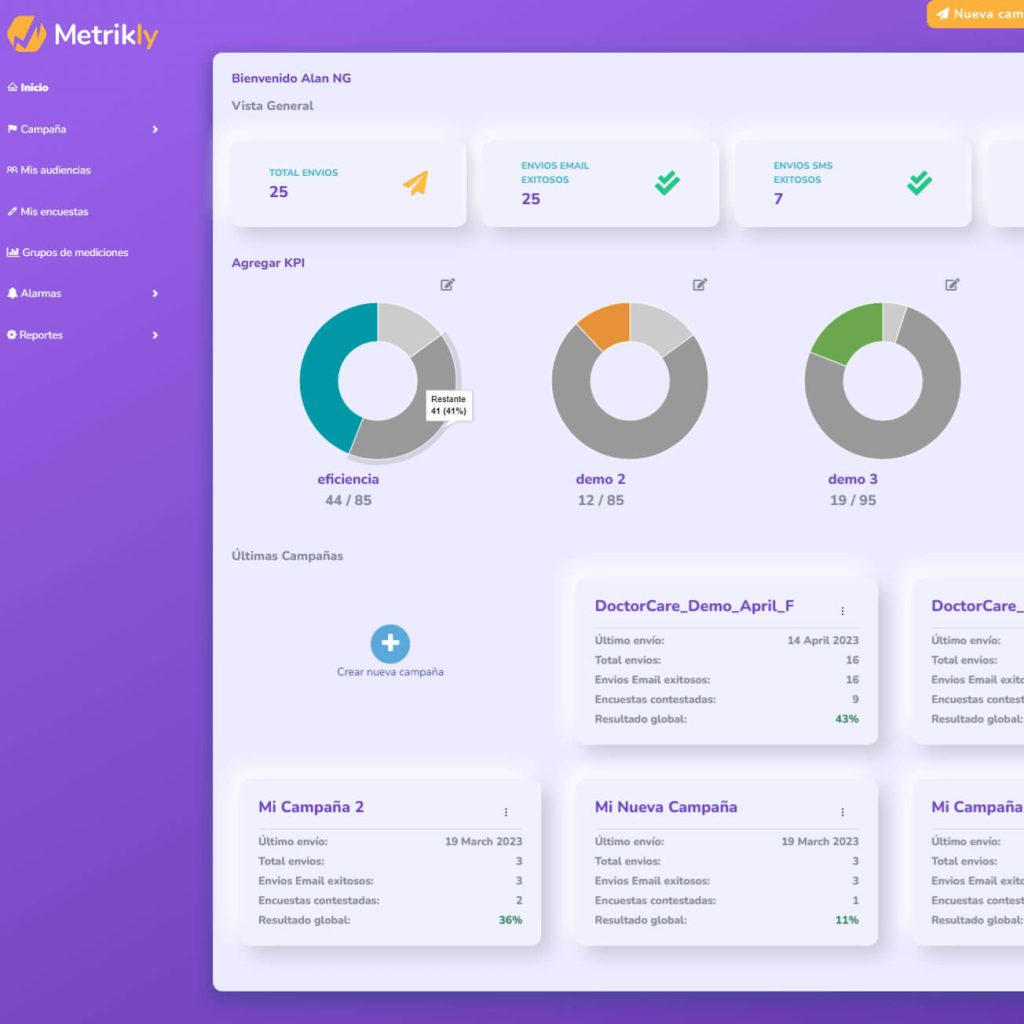Open three-dot menu on Mi Campaña 2 card
Image resolution: width=1024 pixels, height=1024 pixels.
pos(506,812)
